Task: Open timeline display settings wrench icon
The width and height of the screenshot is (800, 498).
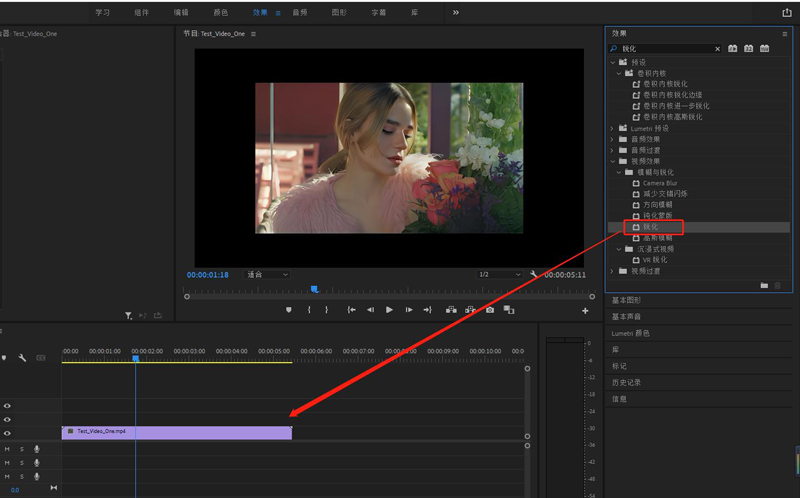Action: click(x=22, y=357)
